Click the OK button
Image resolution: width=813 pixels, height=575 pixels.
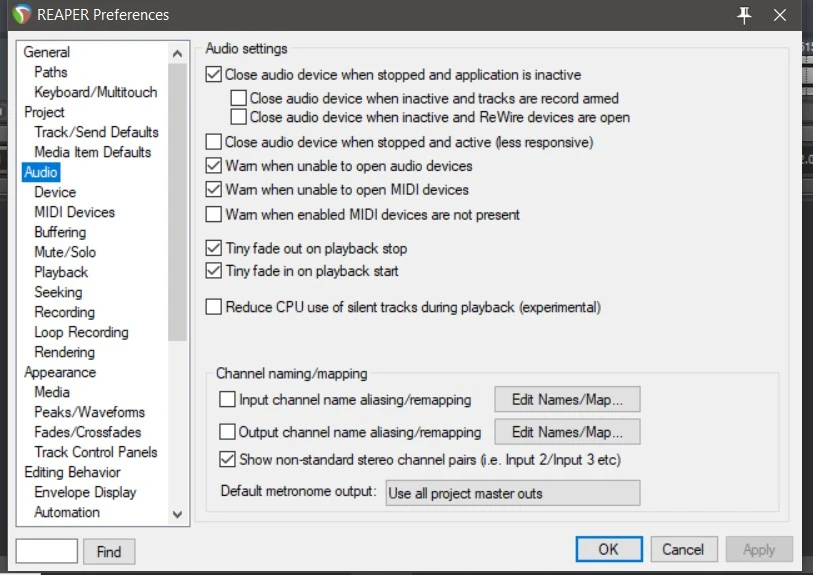pos(609,549)
